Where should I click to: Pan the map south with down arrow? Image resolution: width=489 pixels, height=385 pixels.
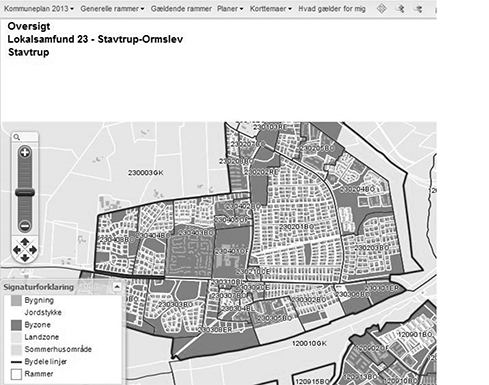25,257
